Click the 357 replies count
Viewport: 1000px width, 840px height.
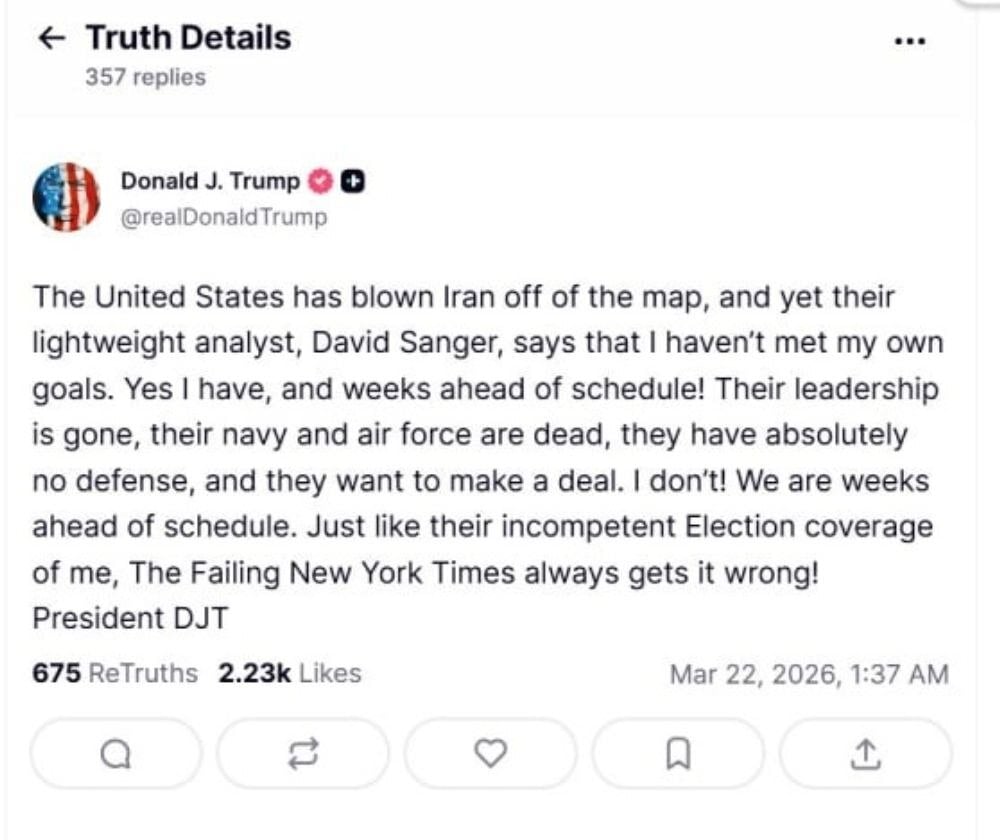145,77
